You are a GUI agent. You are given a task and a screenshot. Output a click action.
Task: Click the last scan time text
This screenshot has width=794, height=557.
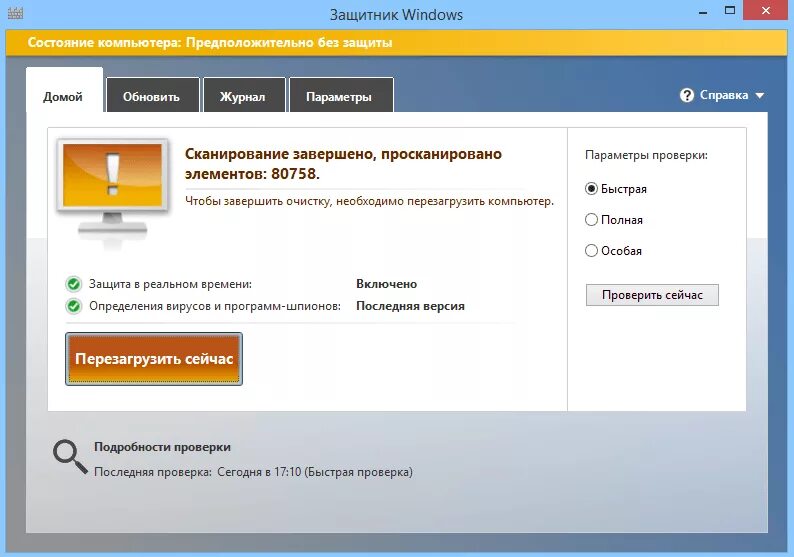(x=253, y=472)
